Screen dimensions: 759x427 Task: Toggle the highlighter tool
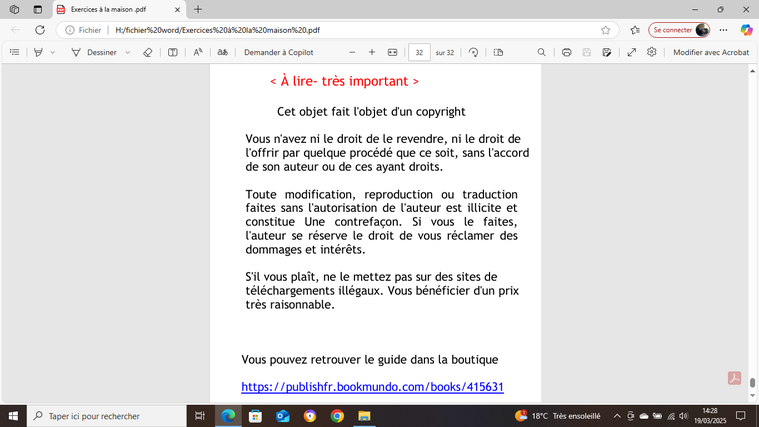pyautogui.click(x=38, y=52)
